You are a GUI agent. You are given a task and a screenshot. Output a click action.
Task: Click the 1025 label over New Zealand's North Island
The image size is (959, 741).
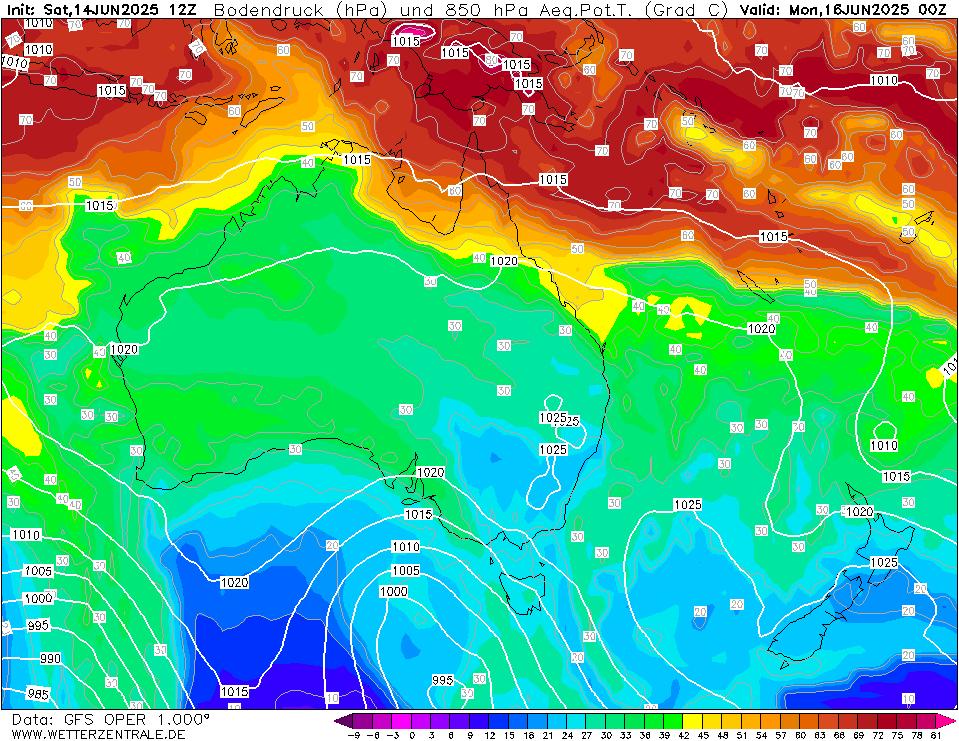[884, 562]
